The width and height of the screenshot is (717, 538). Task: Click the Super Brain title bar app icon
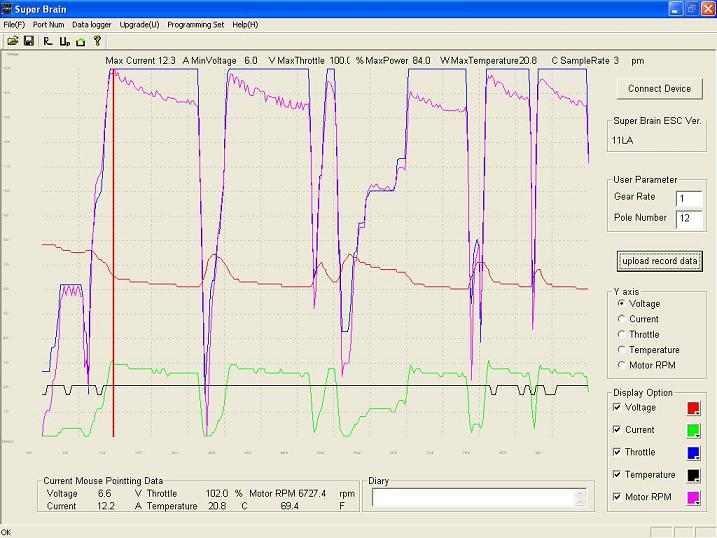click(6, 9)
